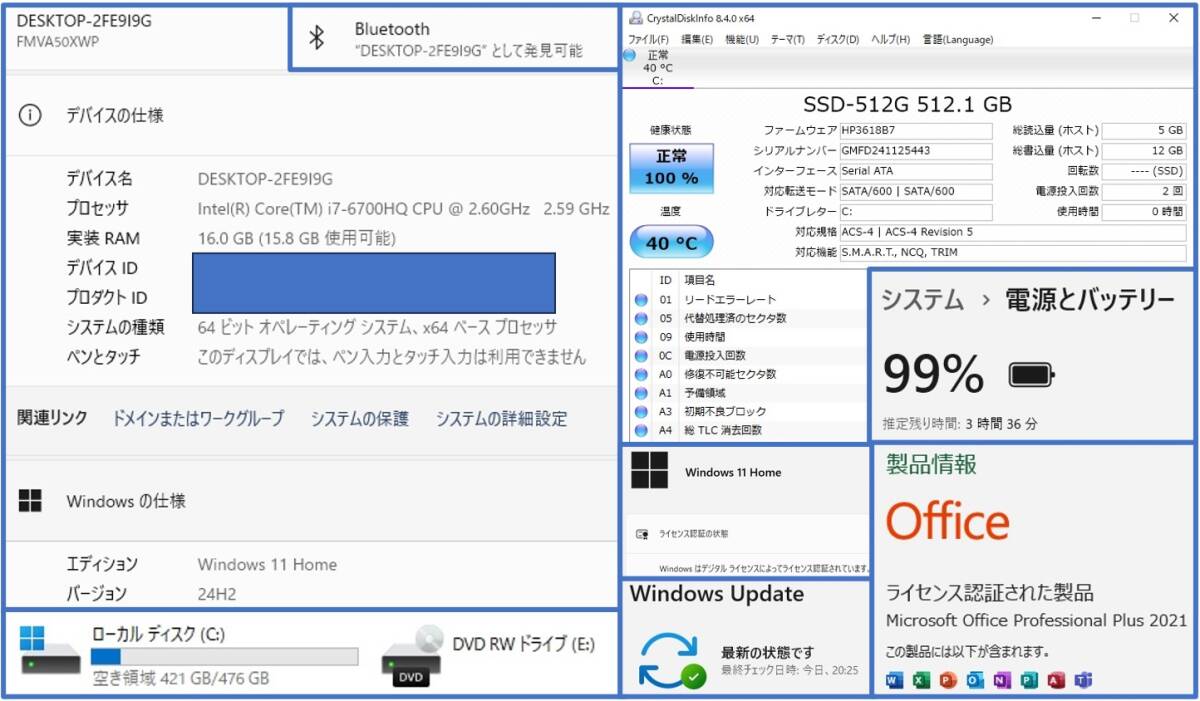
Task: Open the システムの保護 link
Action: [360, 419]
